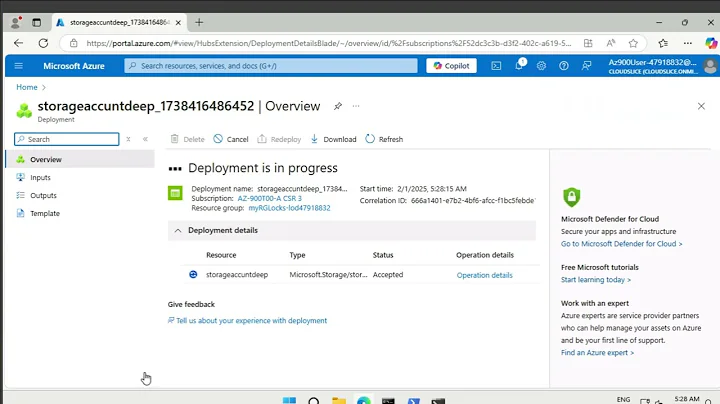Screen dimensions: 720x404
Task: Open taskbar Search
Action: click(x=314, y=401)
